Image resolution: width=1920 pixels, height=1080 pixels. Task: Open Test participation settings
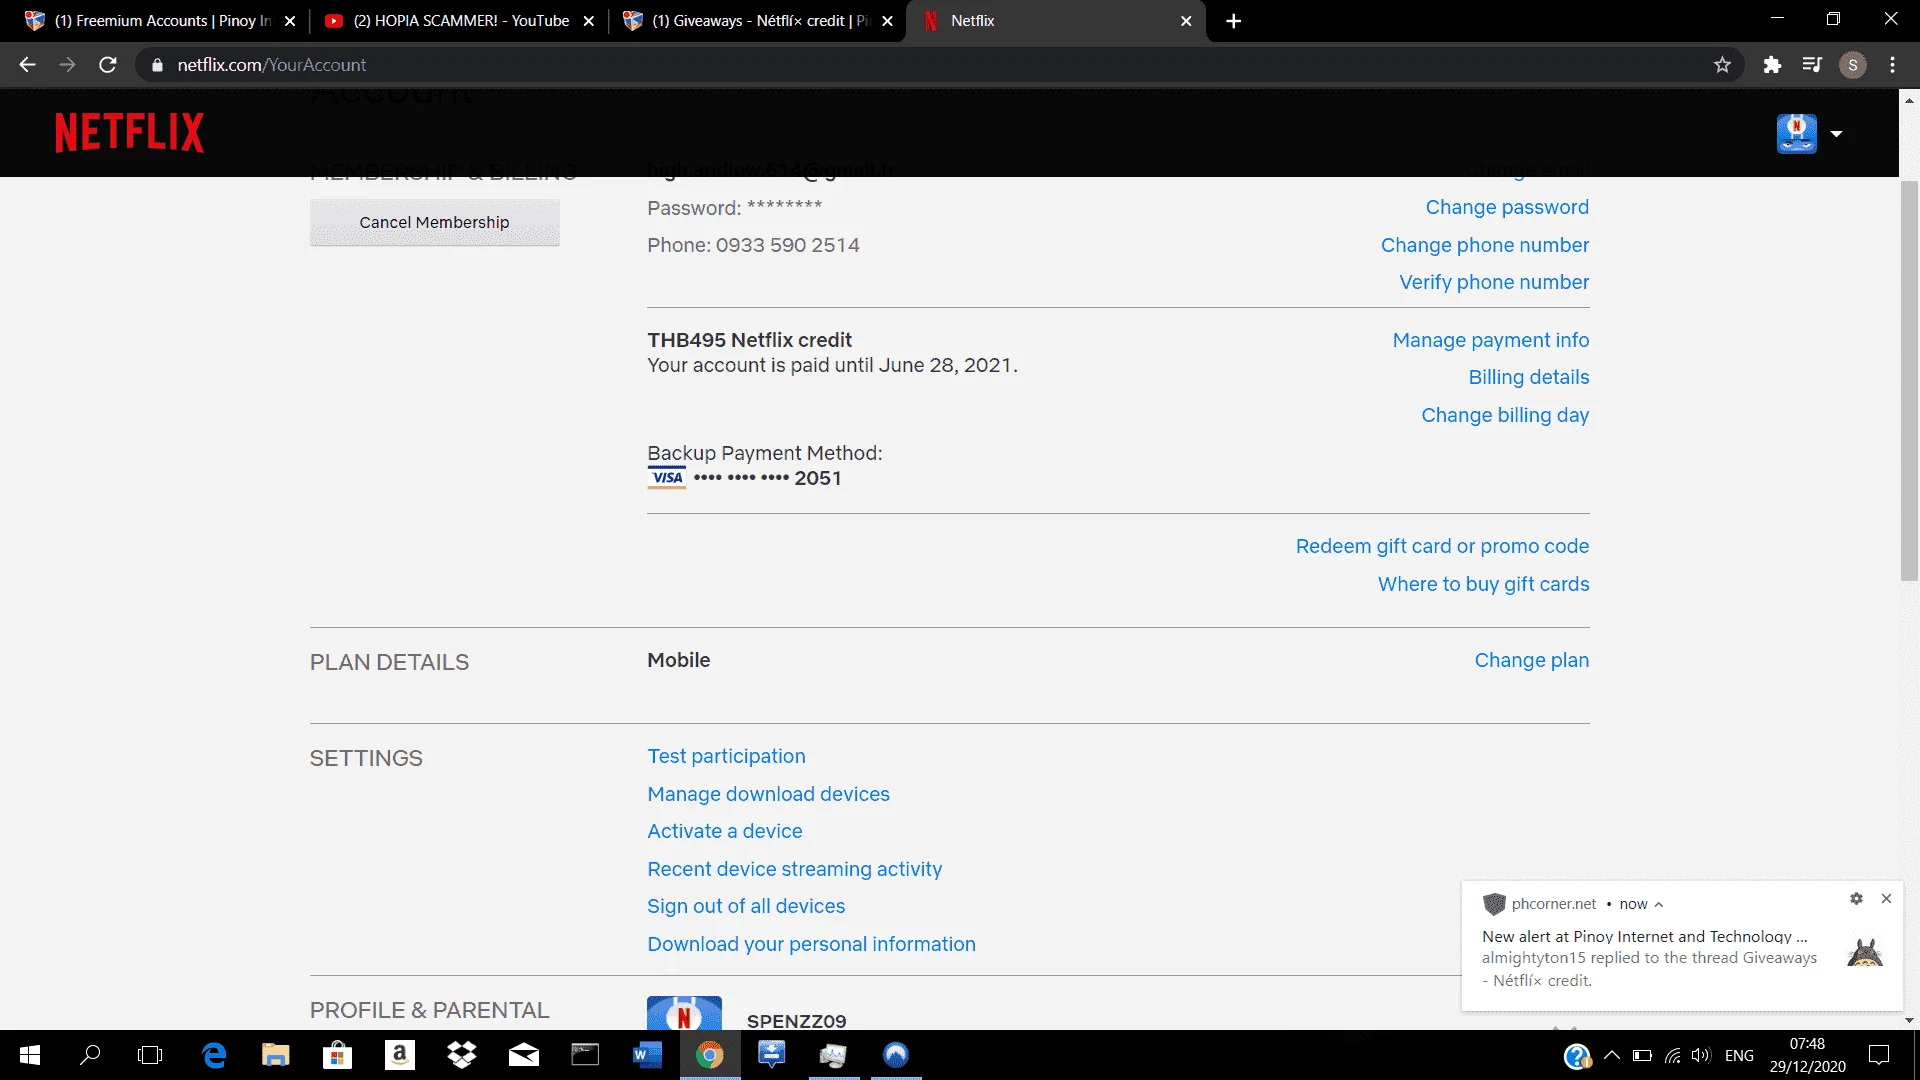(x=726, y=756)
